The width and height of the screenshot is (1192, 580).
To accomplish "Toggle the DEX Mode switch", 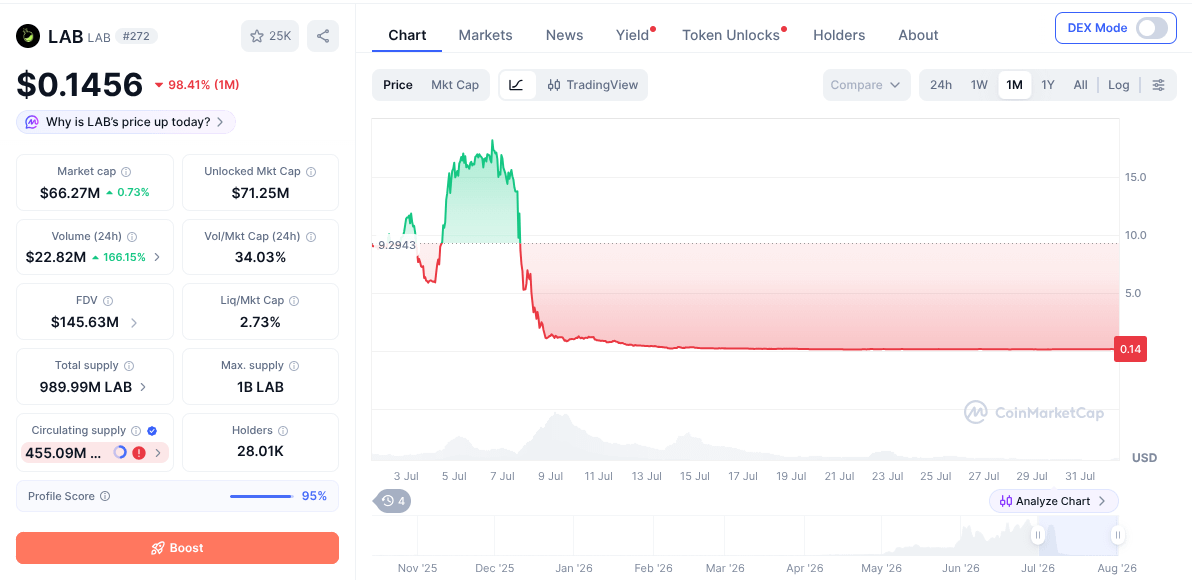I will click(x=1152, y=28).
